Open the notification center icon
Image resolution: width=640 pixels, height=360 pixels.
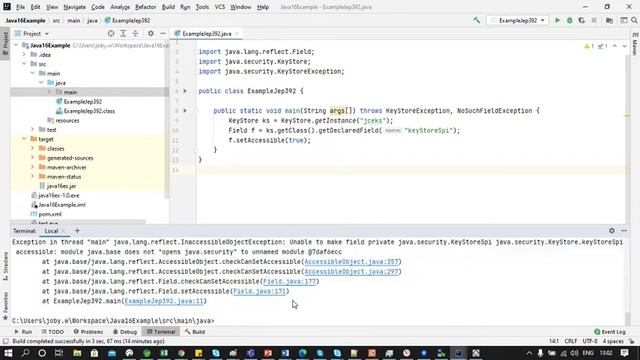click(624, 353)
